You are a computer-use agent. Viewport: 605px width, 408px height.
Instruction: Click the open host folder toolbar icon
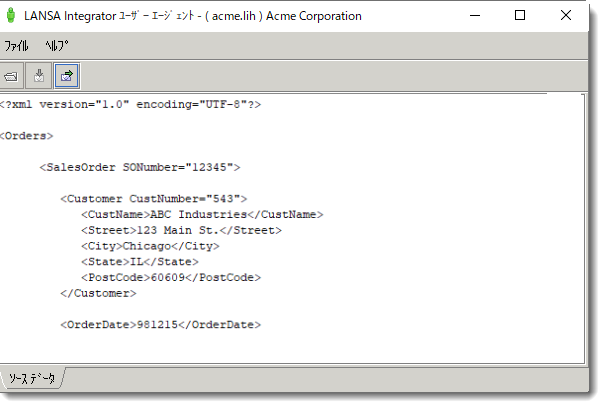(11, 76)
